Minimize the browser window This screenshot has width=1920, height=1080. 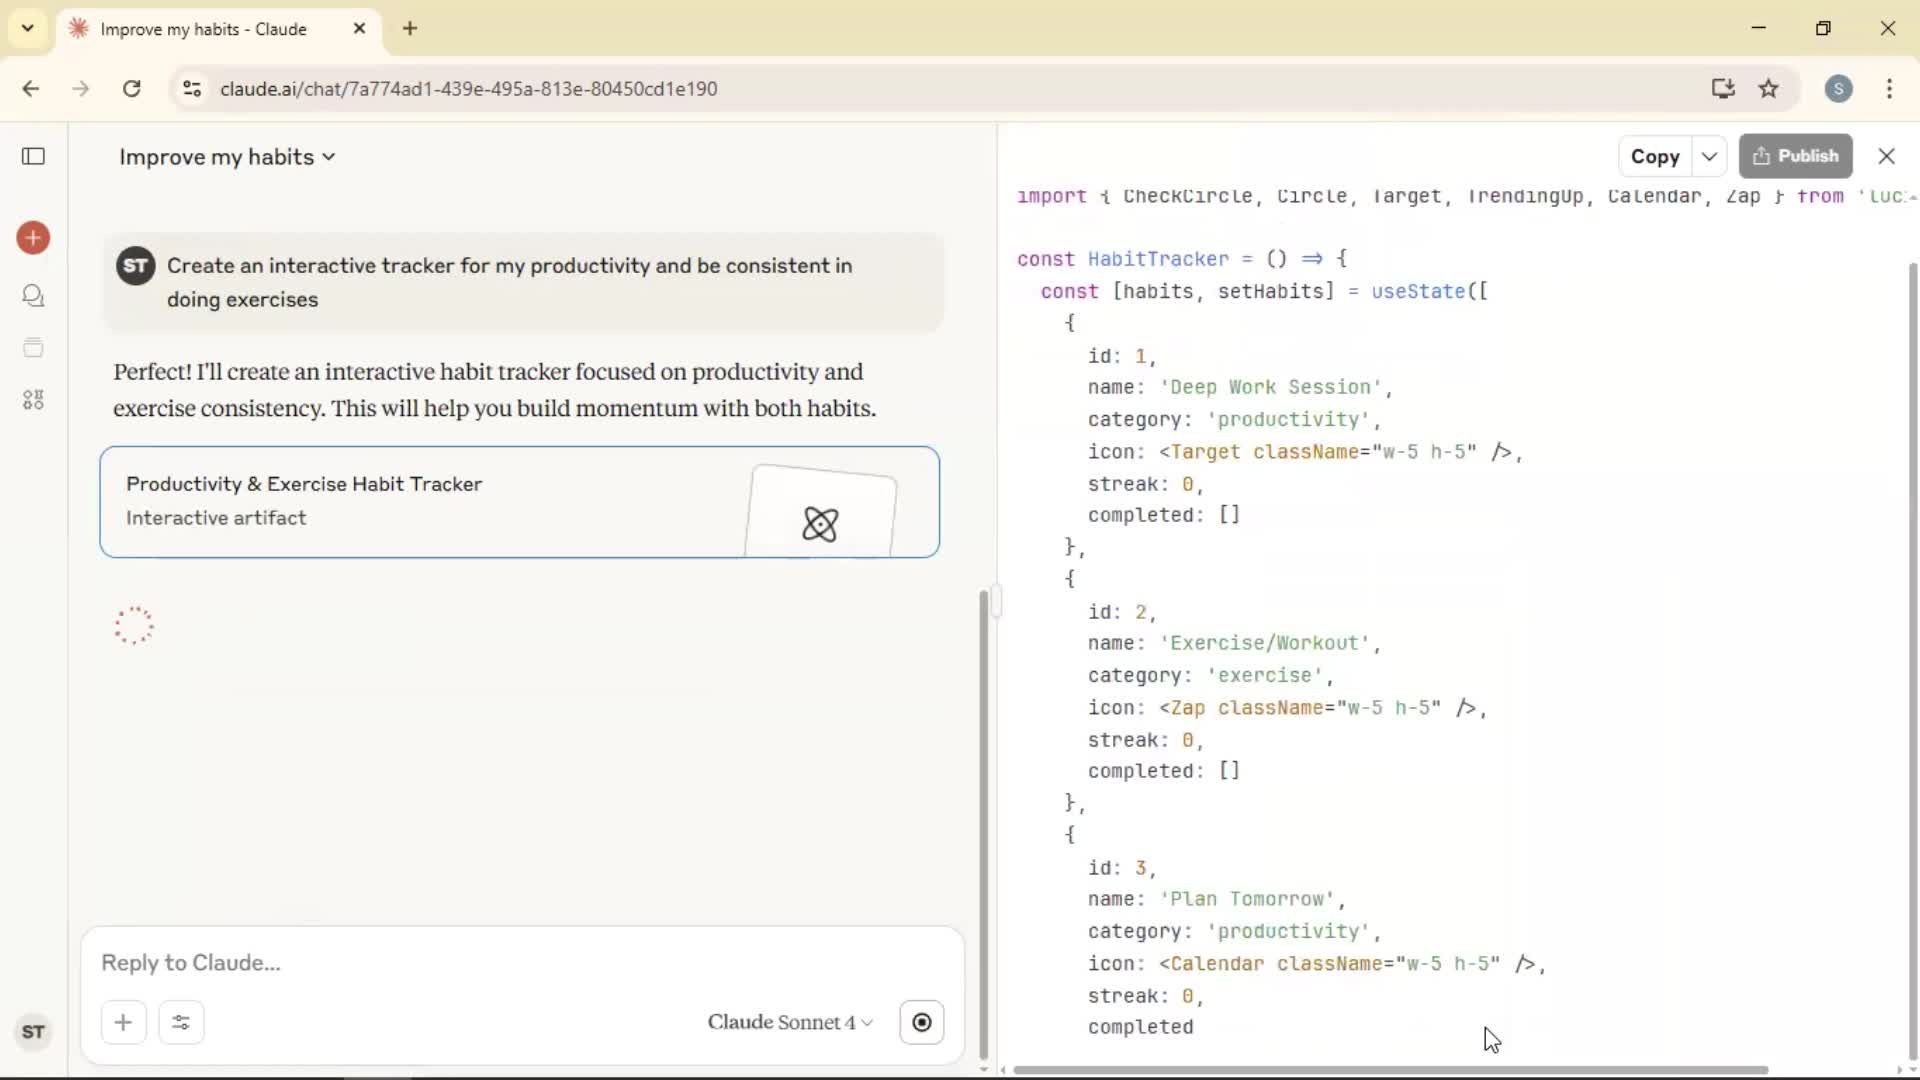(1759, 28)
